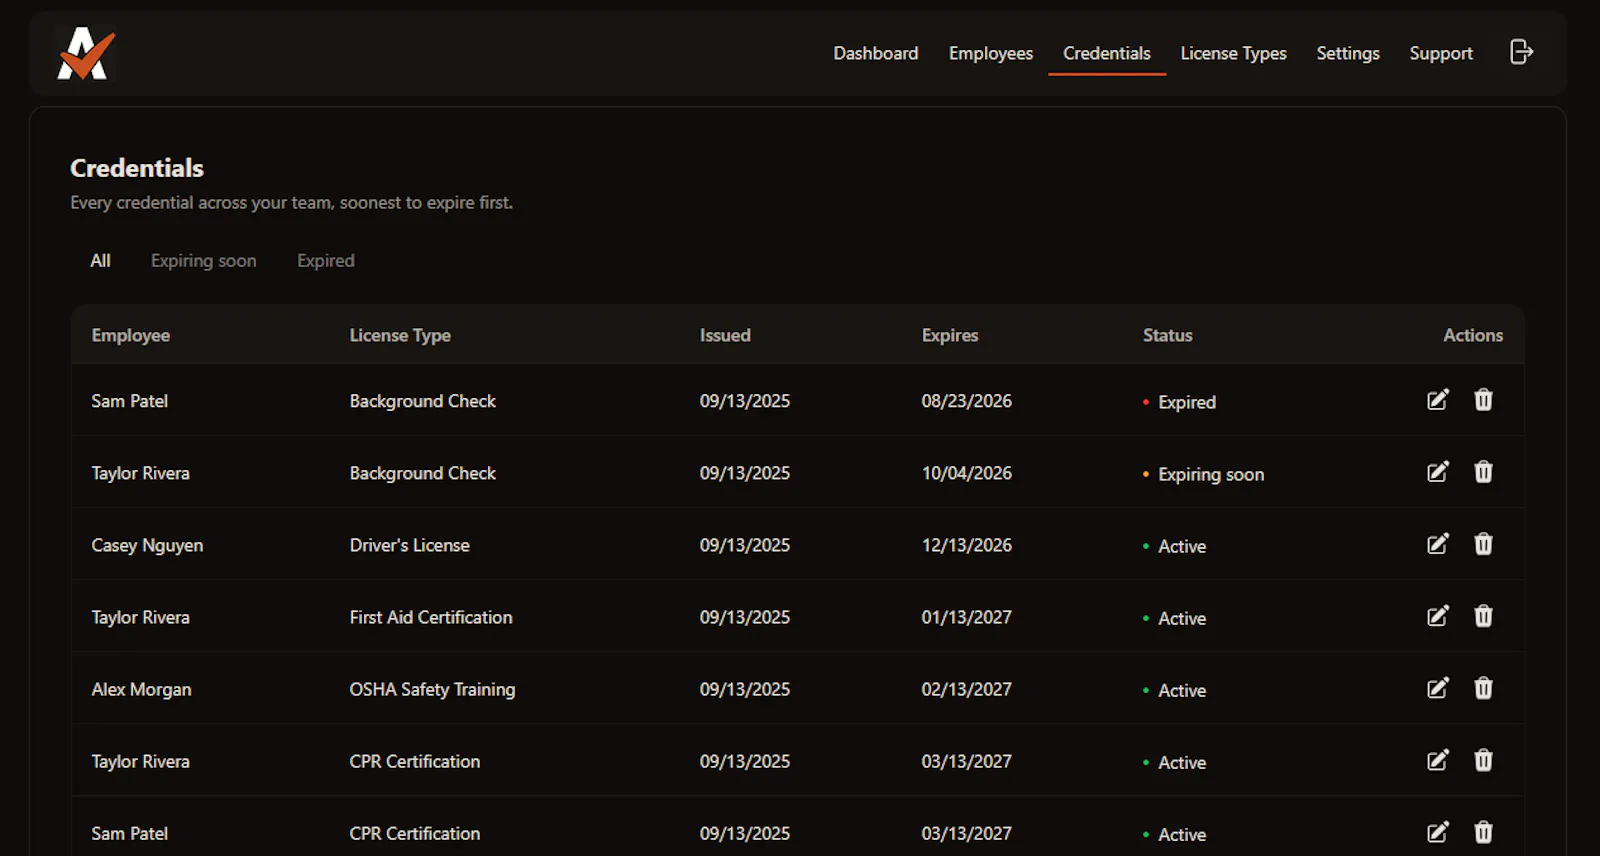Delete Taylor Rivera's First Aid Certification
1600x856 pixels.
(x=1483, y=616)
